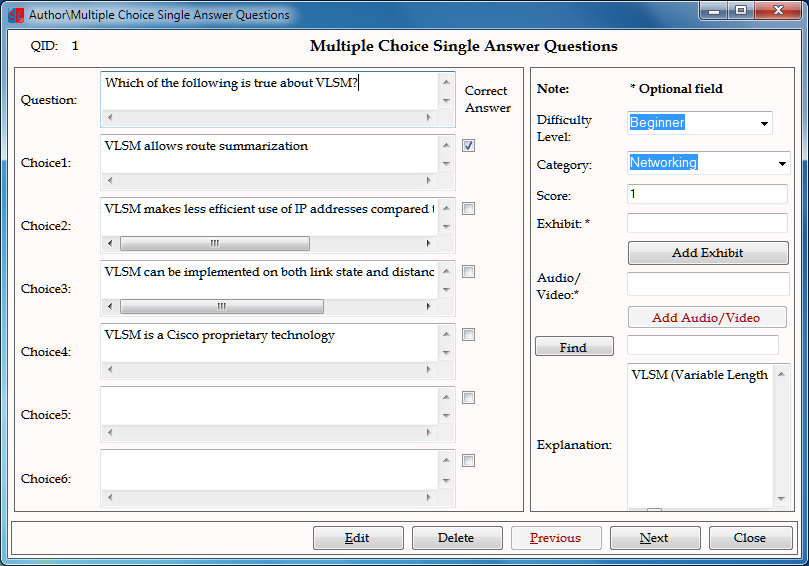The image size is (809, 566).
Task: Click the application icon in title bar
Action: click(x=16, y=15)
